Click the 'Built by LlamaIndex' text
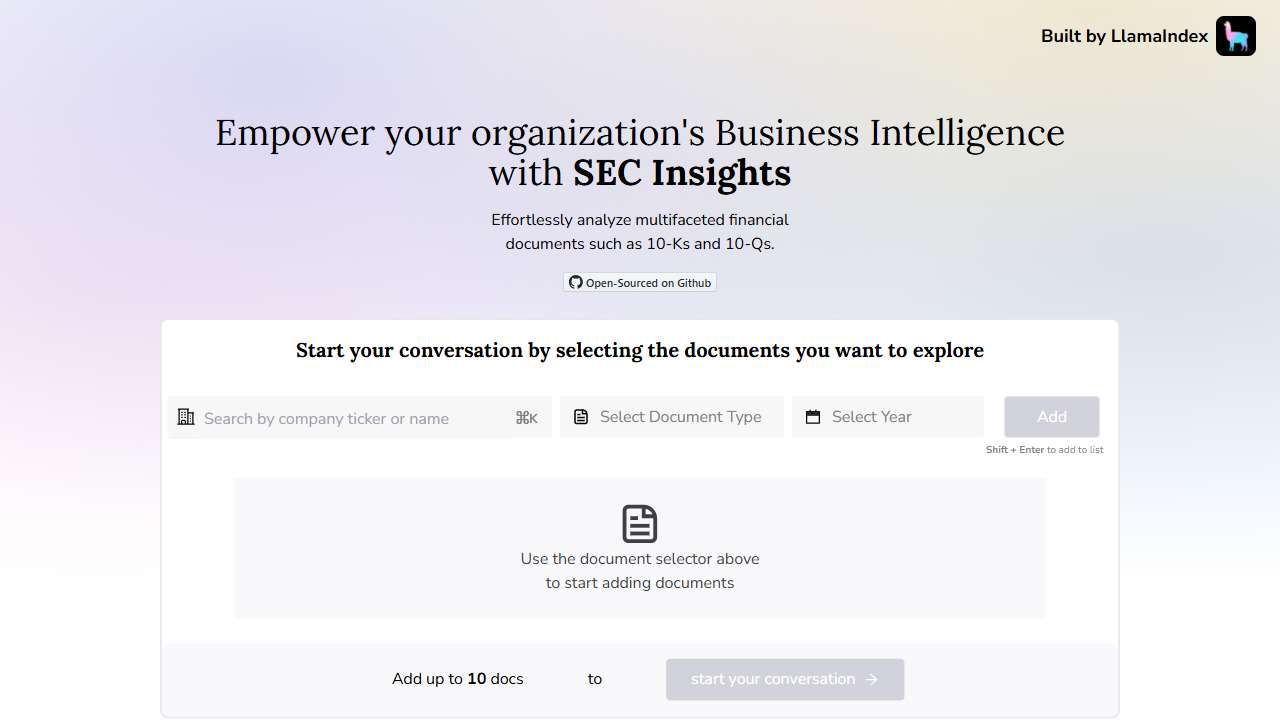The image size is (1280, 720). 1124,36
